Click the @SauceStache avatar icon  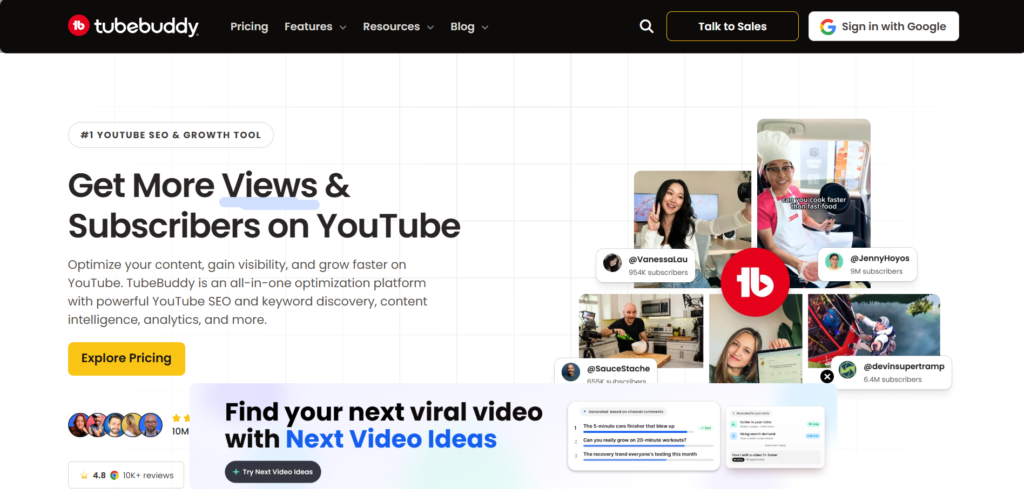point(571,372)
